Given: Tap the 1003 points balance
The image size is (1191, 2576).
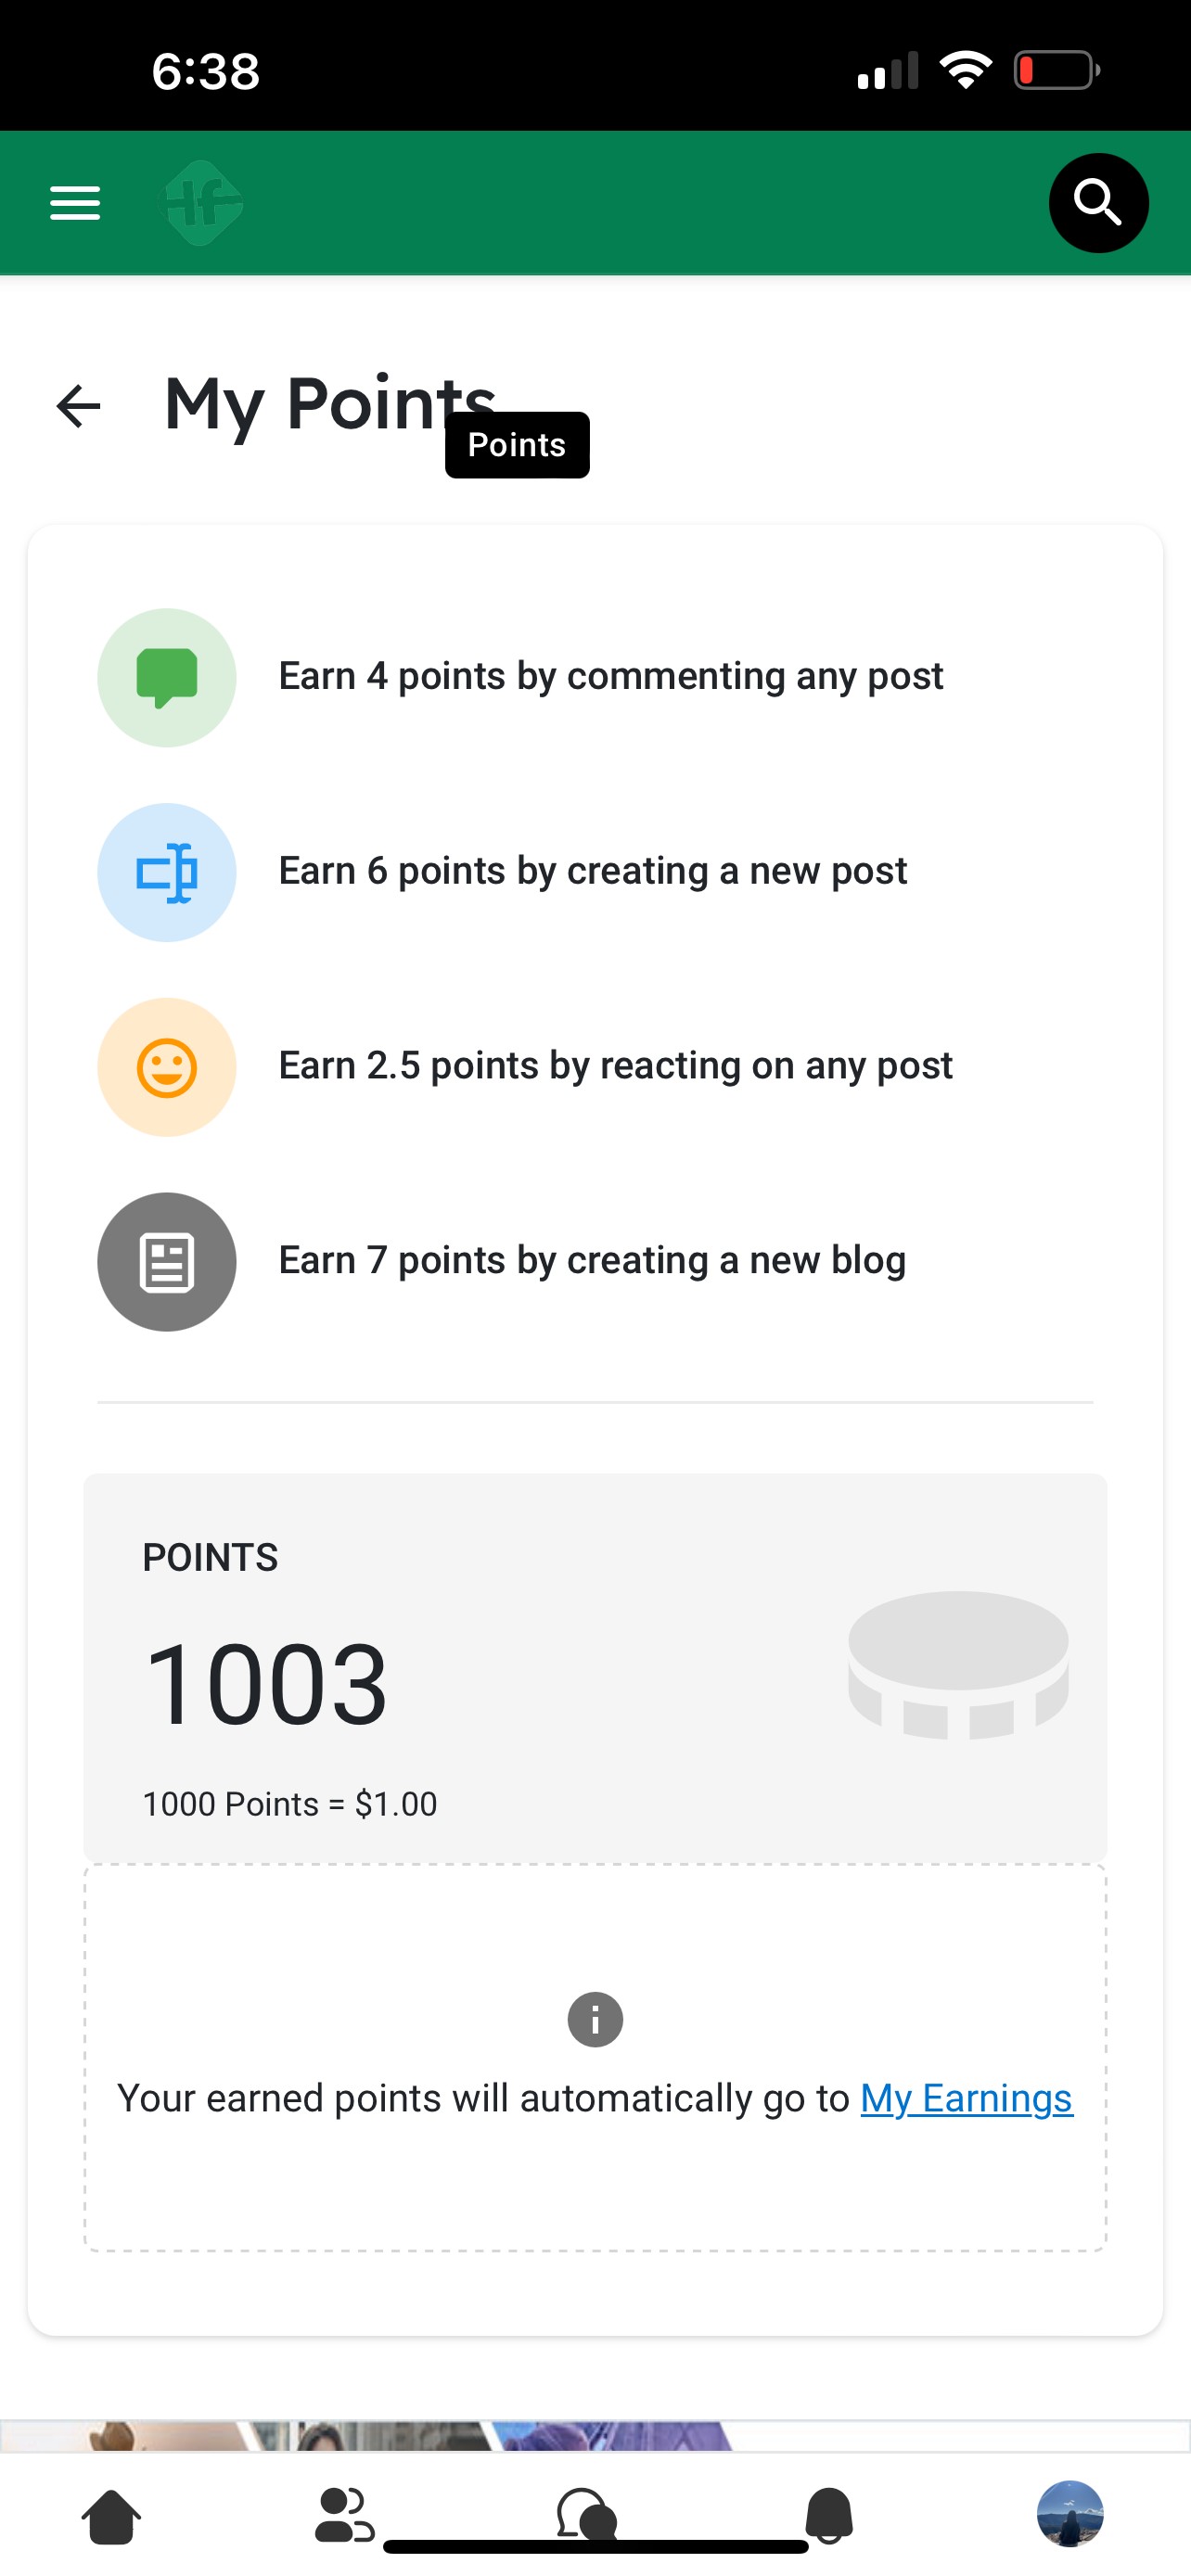Looking at the screenshot, I should [x=265, y=1685].
